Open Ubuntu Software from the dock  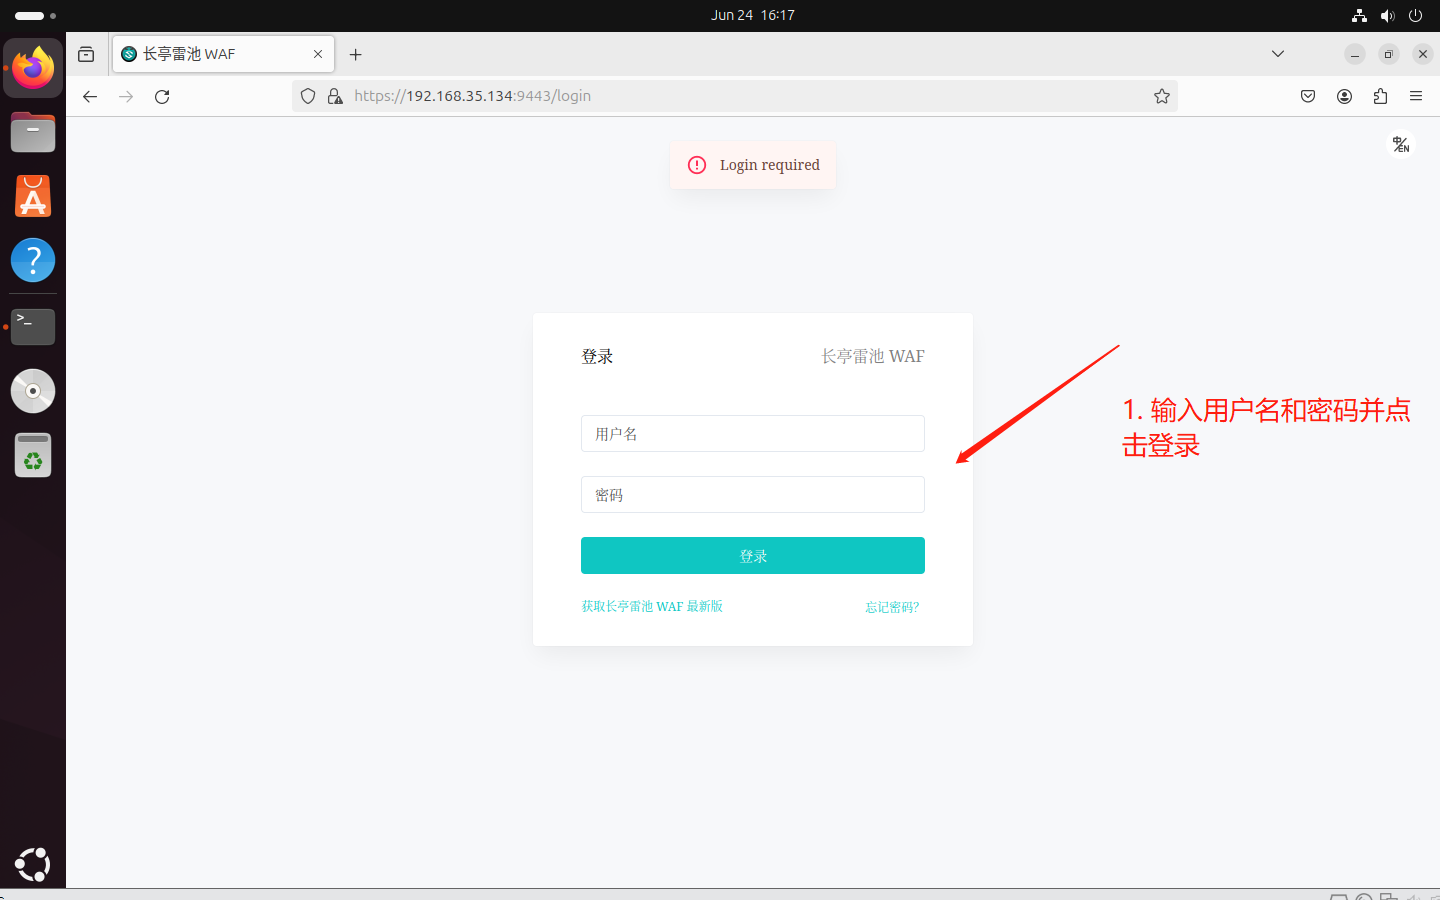pyautogui.click(x=33, y=196)
